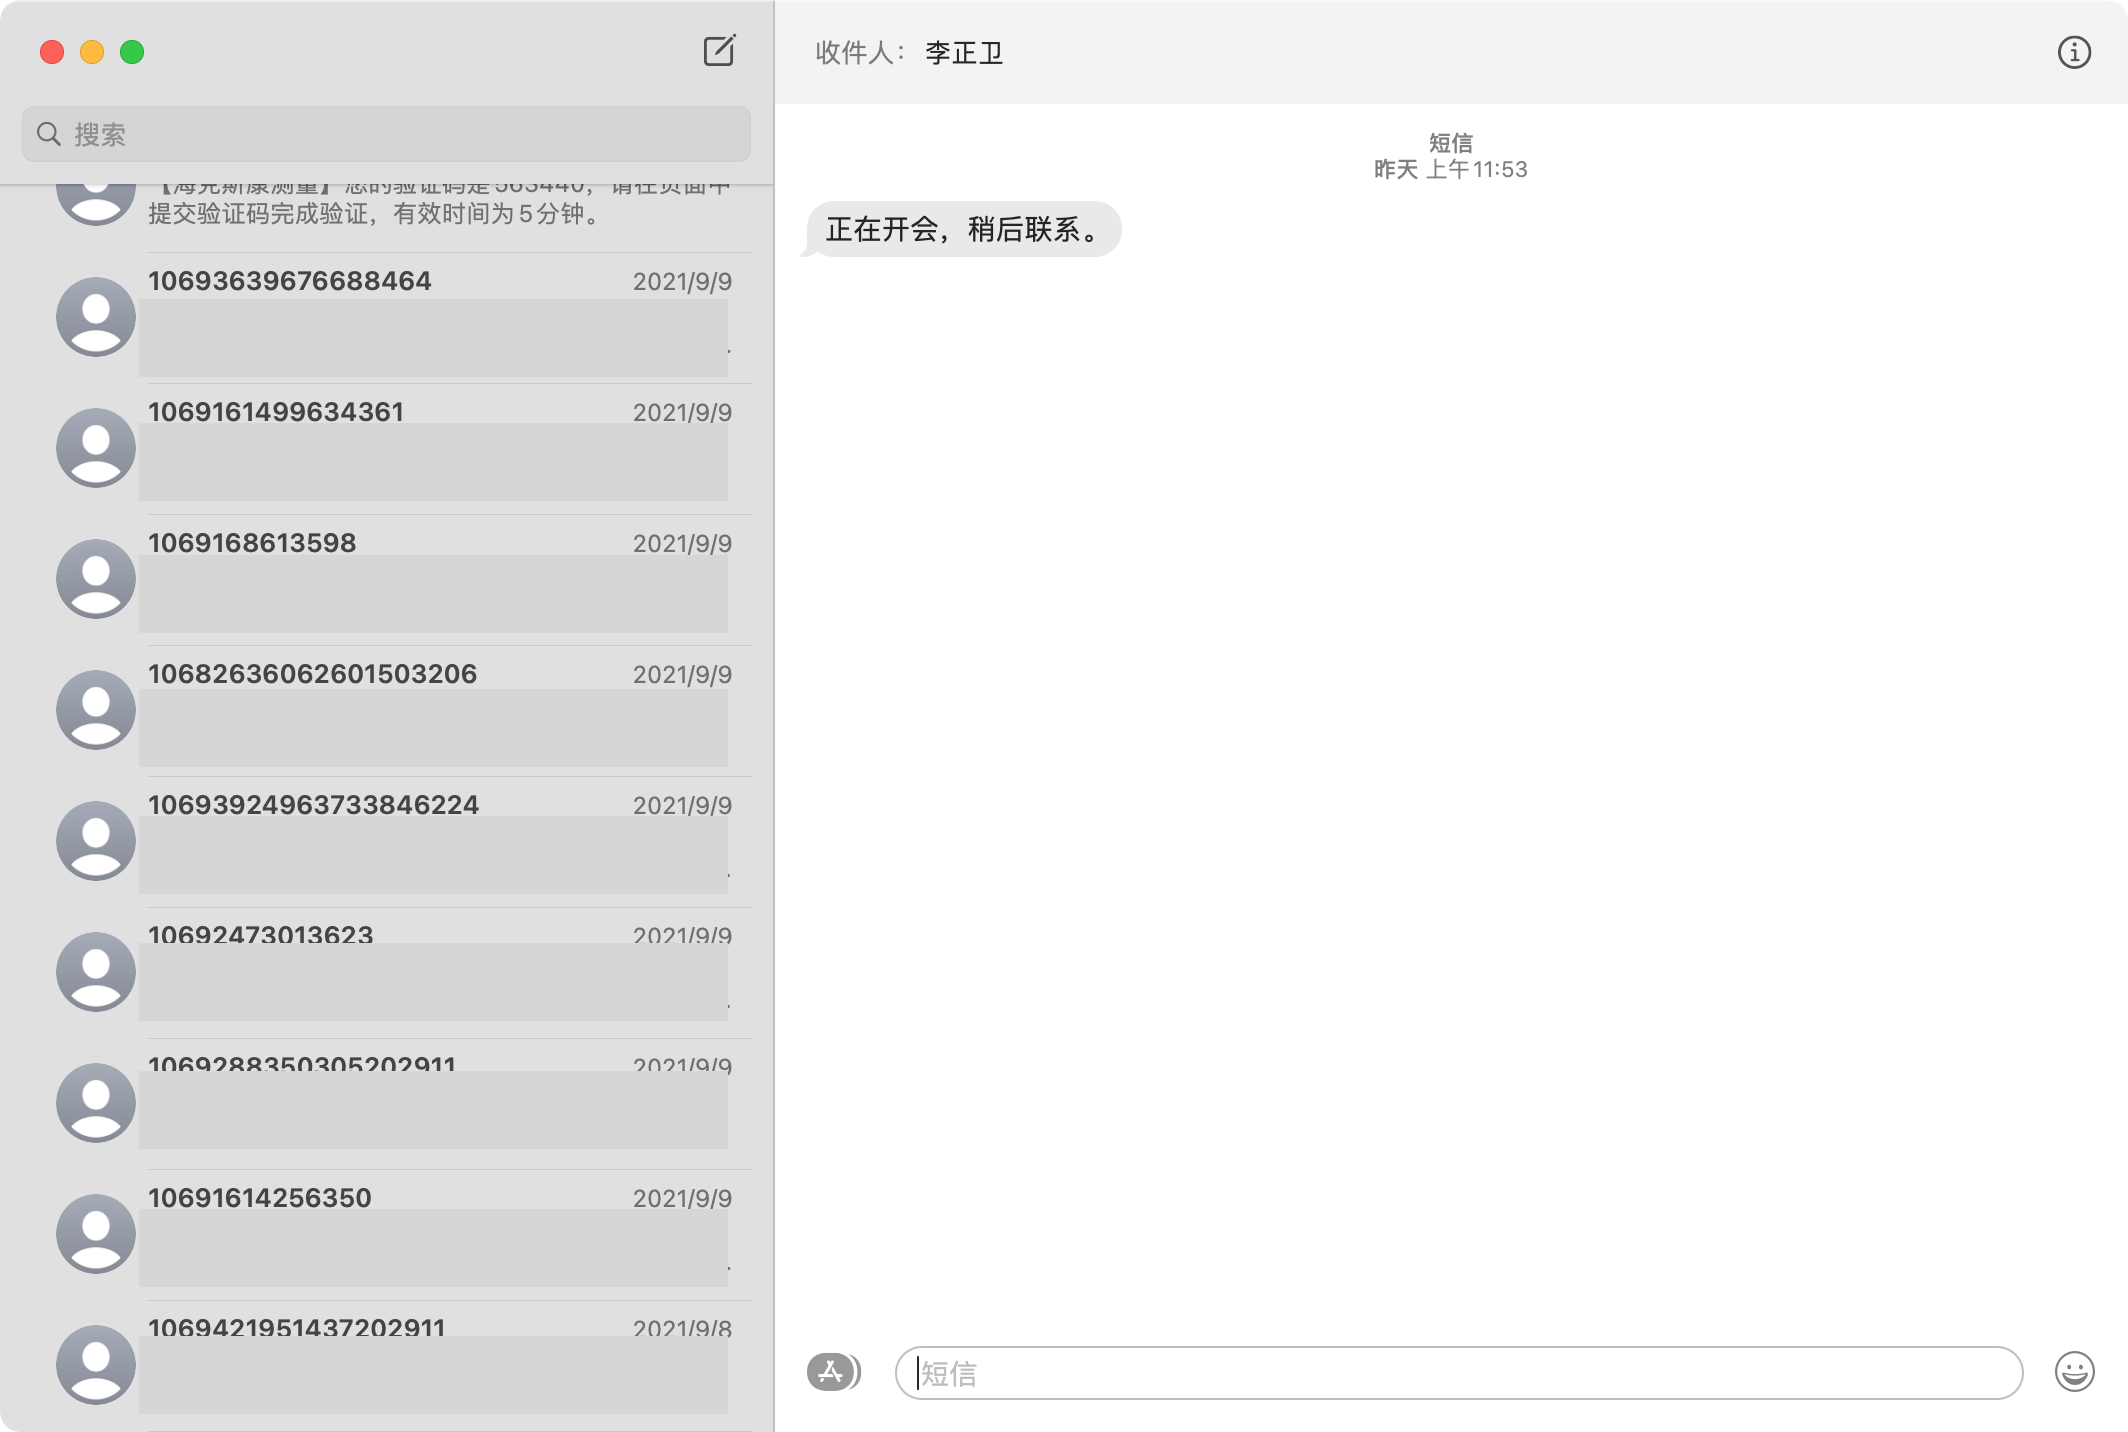
Task: Click avatar of conversation 1069168613598
Action: [96, 579]
